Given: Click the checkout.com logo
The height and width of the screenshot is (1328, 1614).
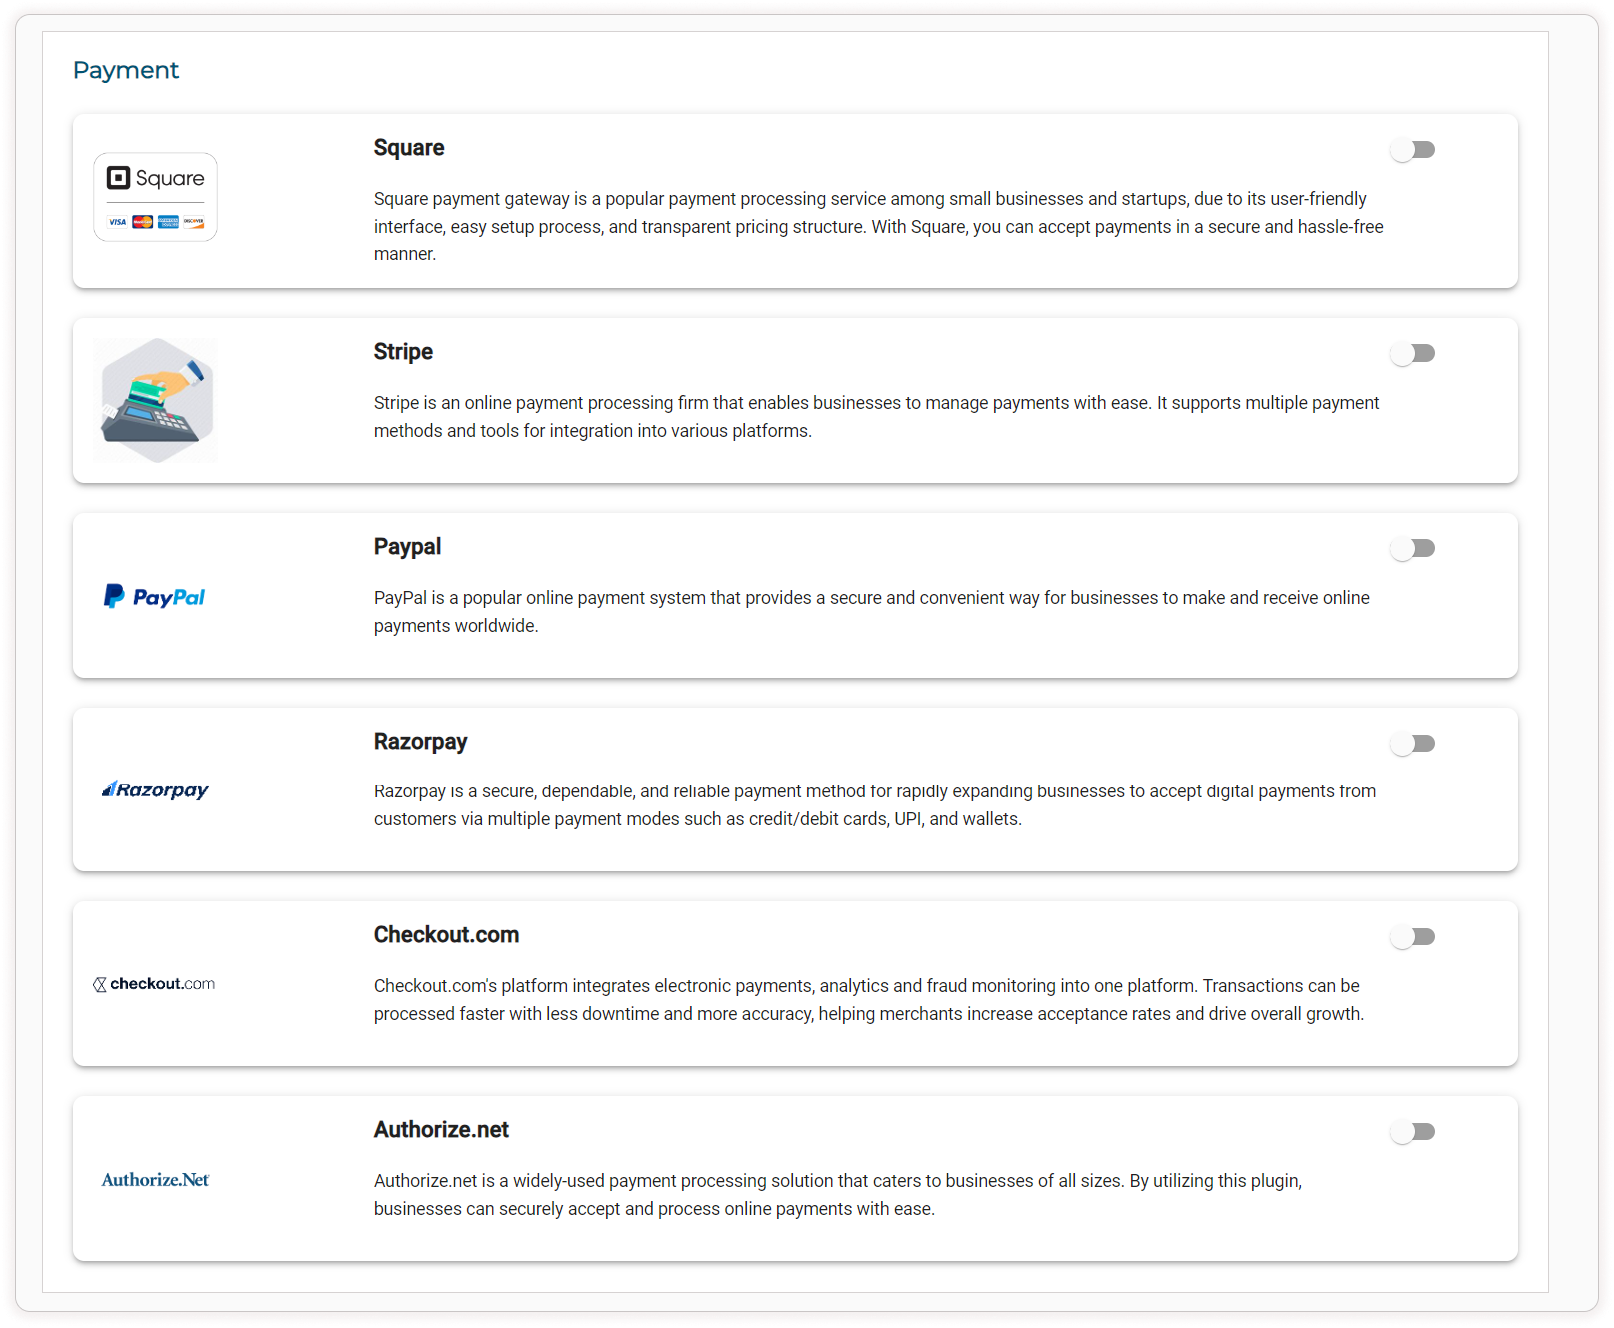Looking at the screenshot, I should click(x=155, y=984).
